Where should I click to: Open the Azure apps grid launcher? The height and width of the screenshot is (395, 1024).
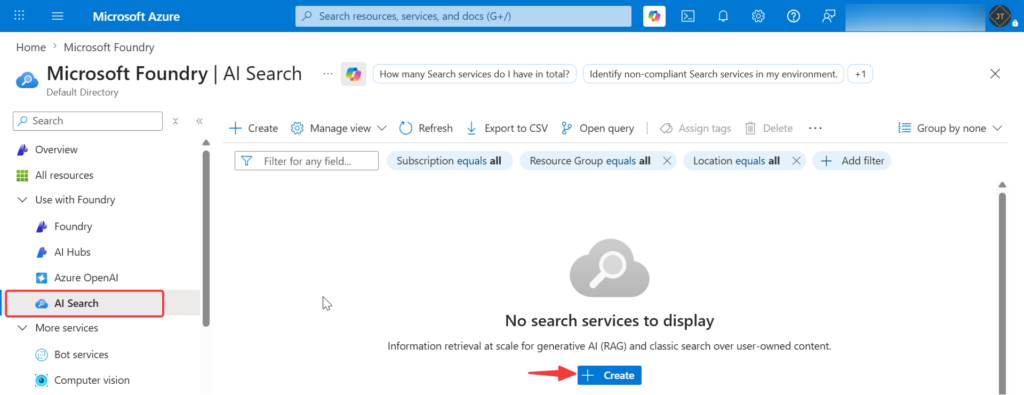coord(20,16)
